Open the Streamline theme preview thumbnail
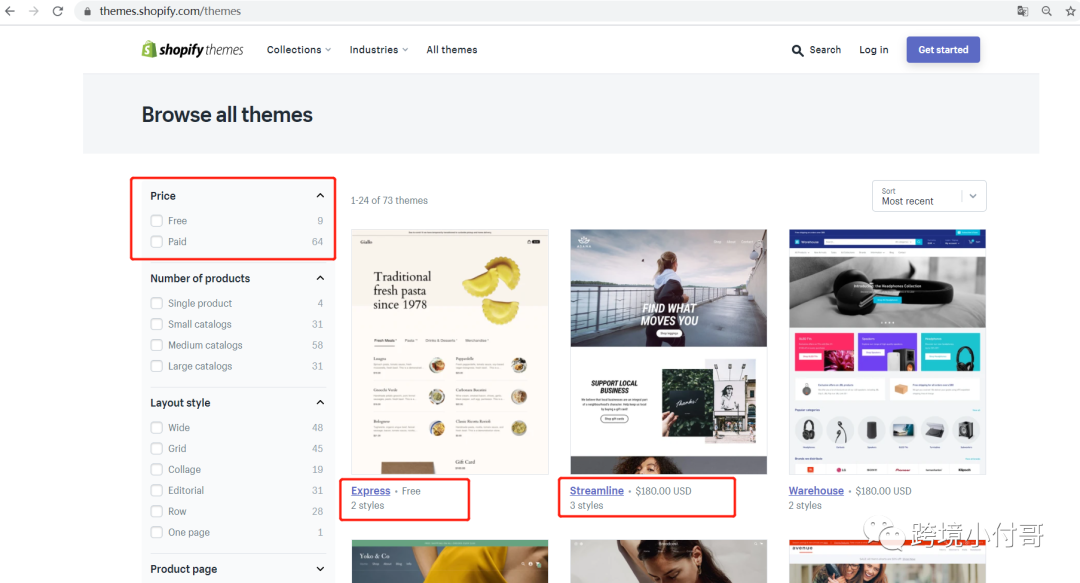Viewport: 1080px width, 583px height. click(669, 351)
